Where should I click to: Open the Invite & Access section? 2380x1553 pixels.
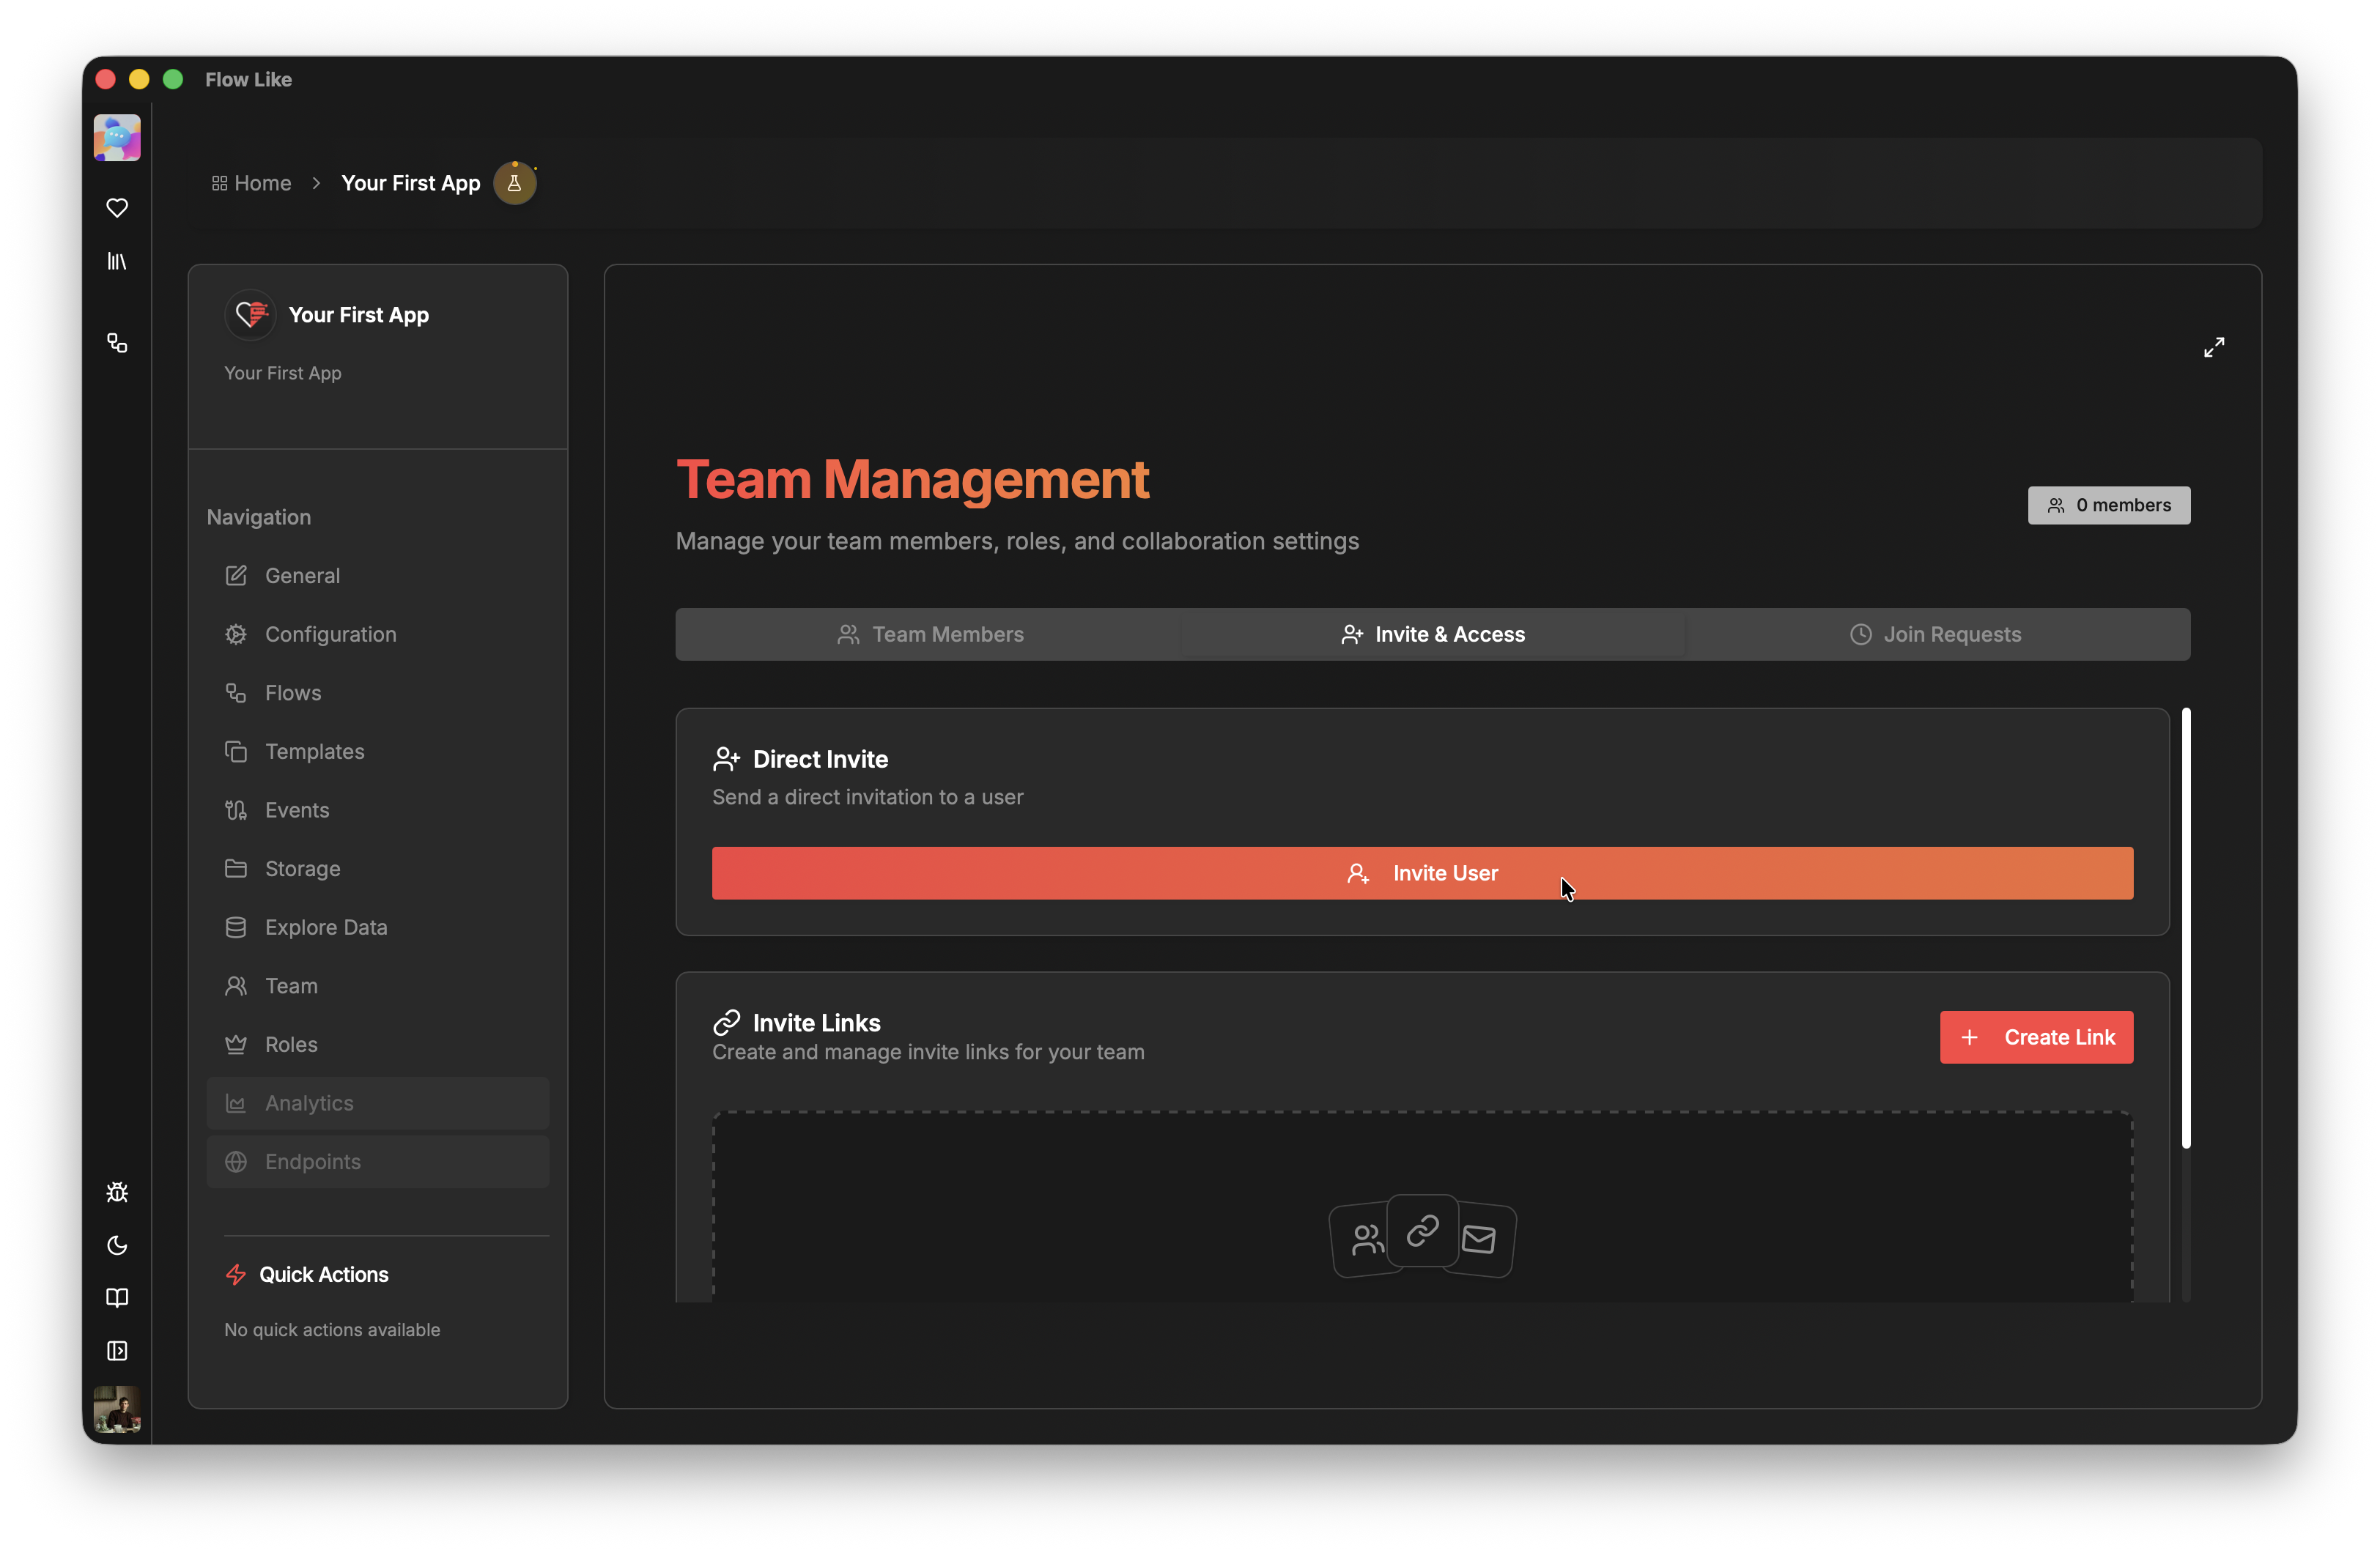click(x=1433, y=634)
